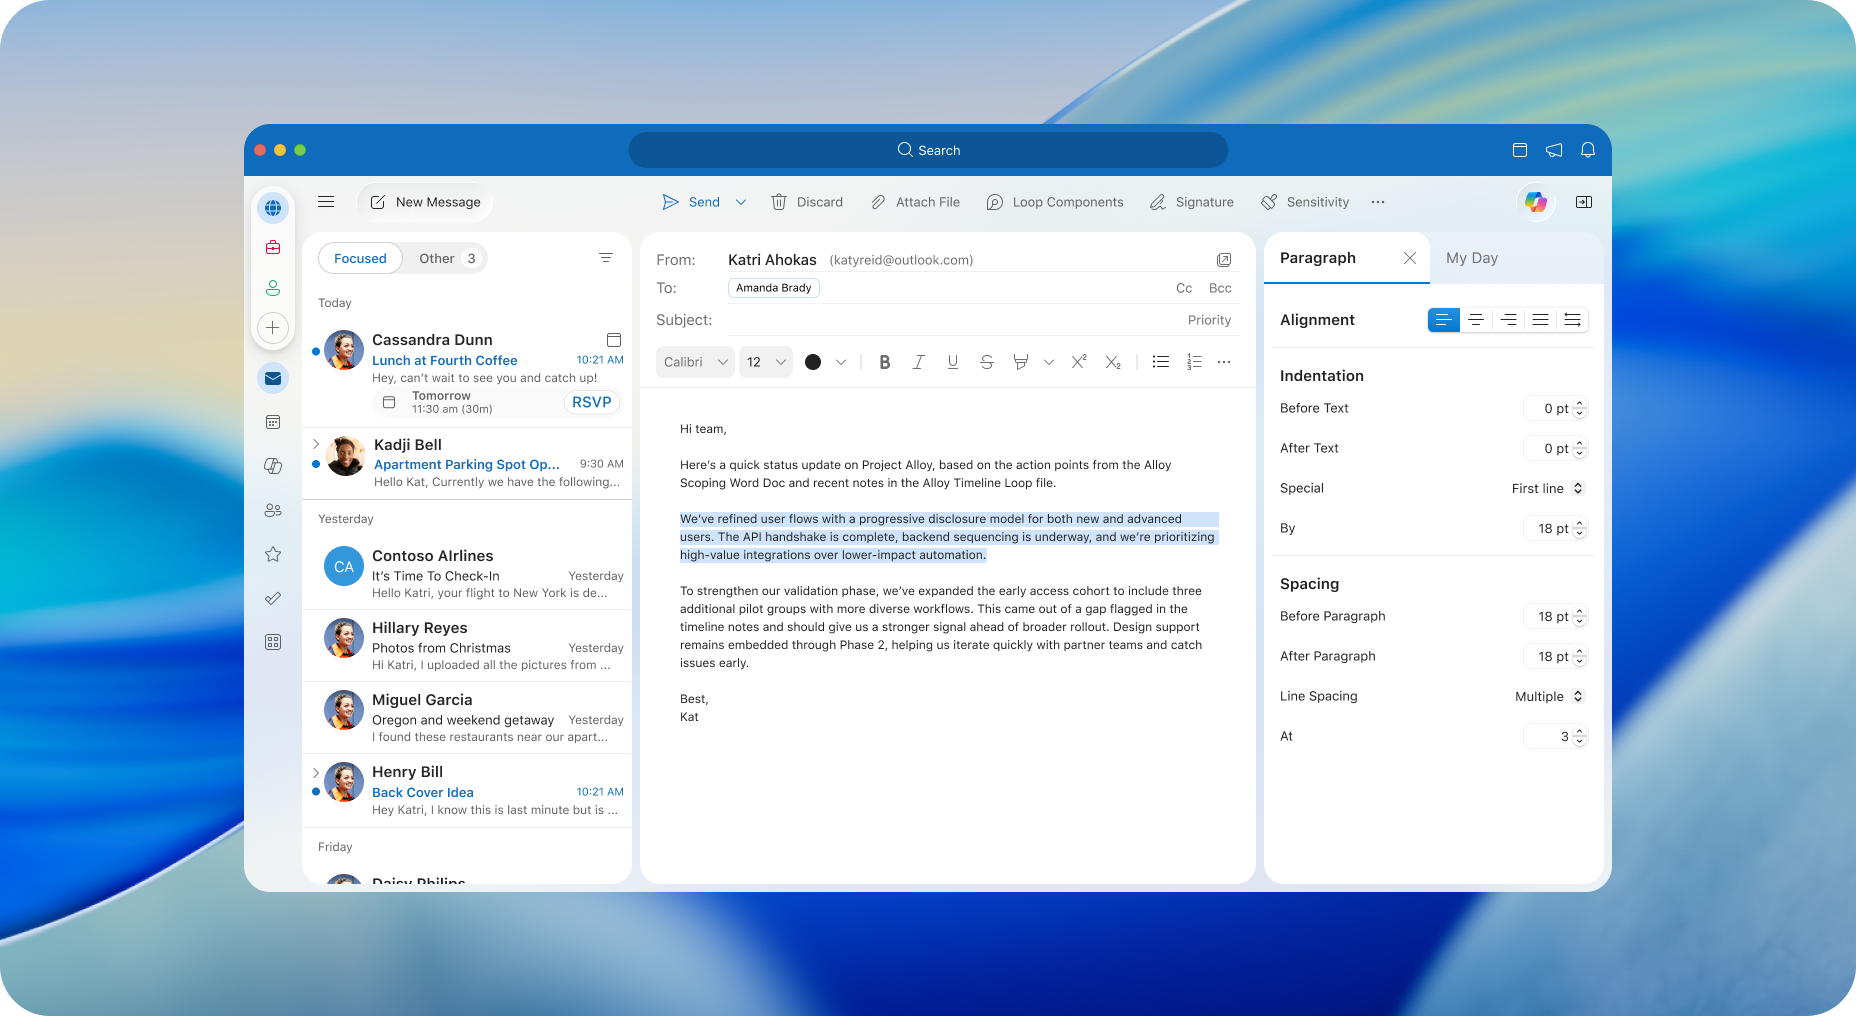
Task: Collapse the right side panel
Action: 1584,202
